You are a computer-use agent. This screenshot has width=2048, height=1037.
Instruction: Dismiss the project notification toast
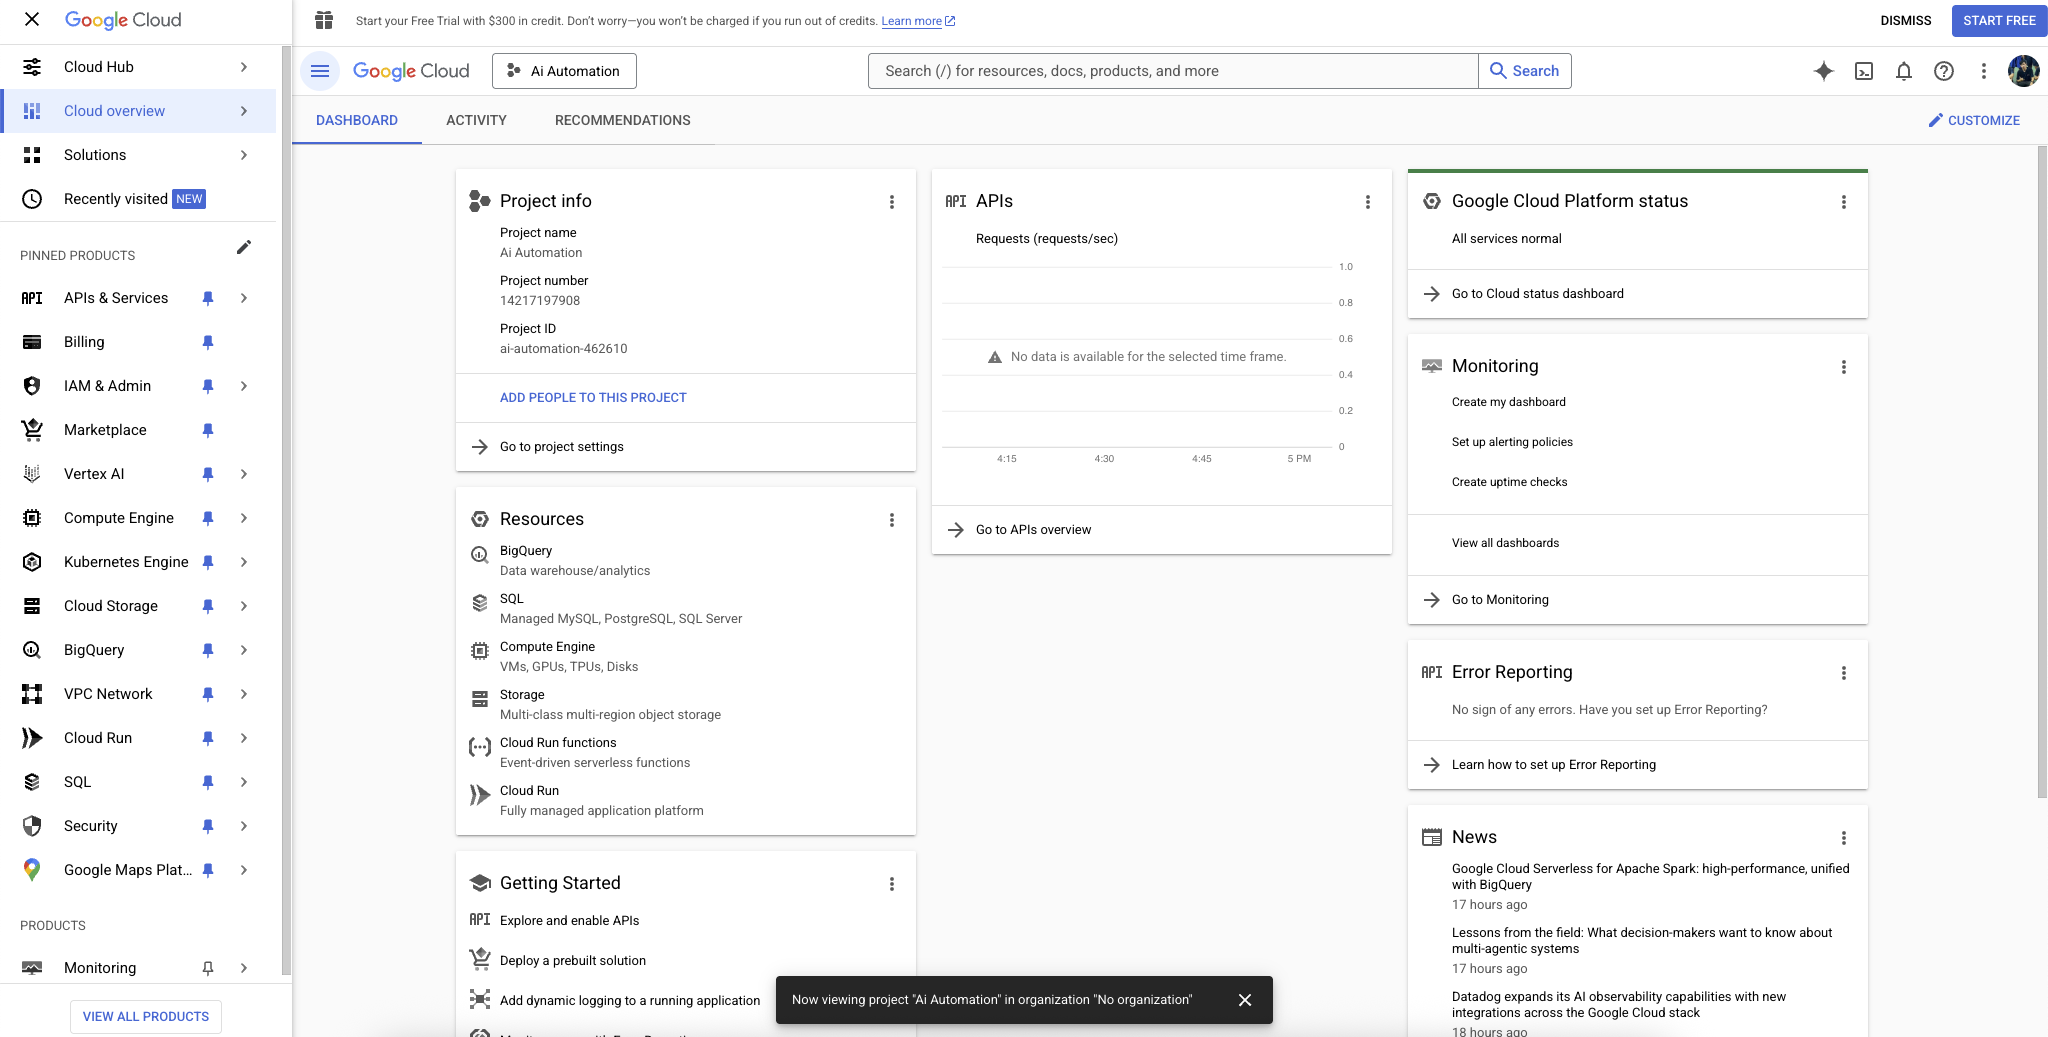pyautogui.click(x=1245, y=1000)
